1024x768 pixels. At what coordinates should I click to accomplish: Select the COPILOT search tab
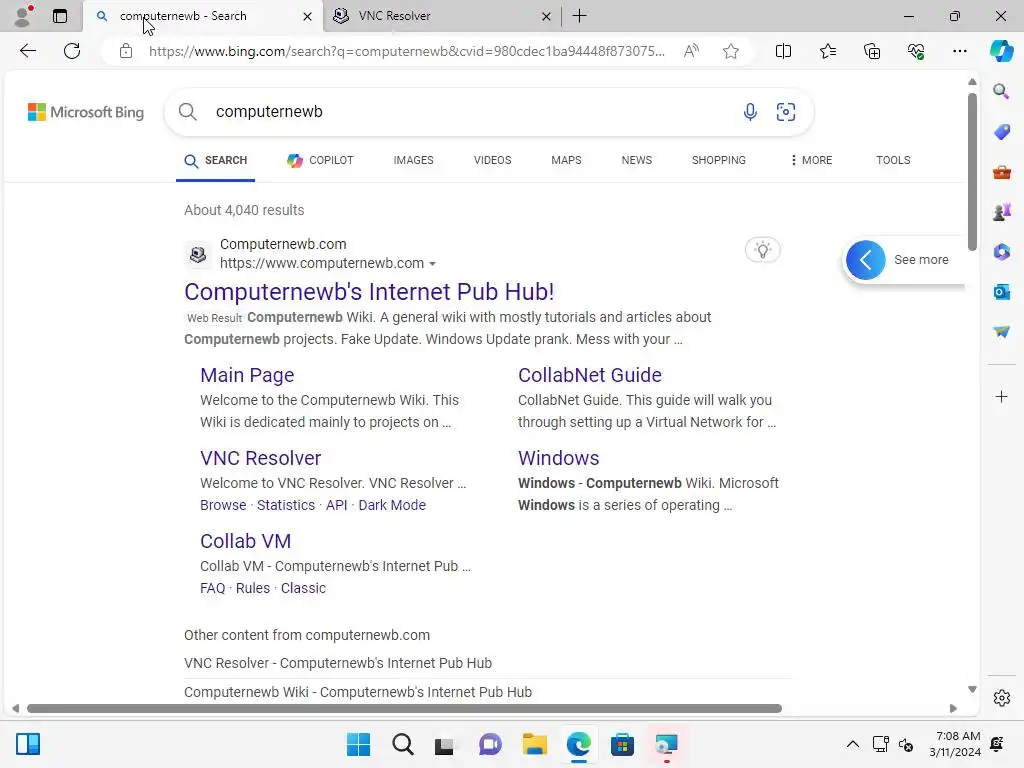(x=321, y=160)
